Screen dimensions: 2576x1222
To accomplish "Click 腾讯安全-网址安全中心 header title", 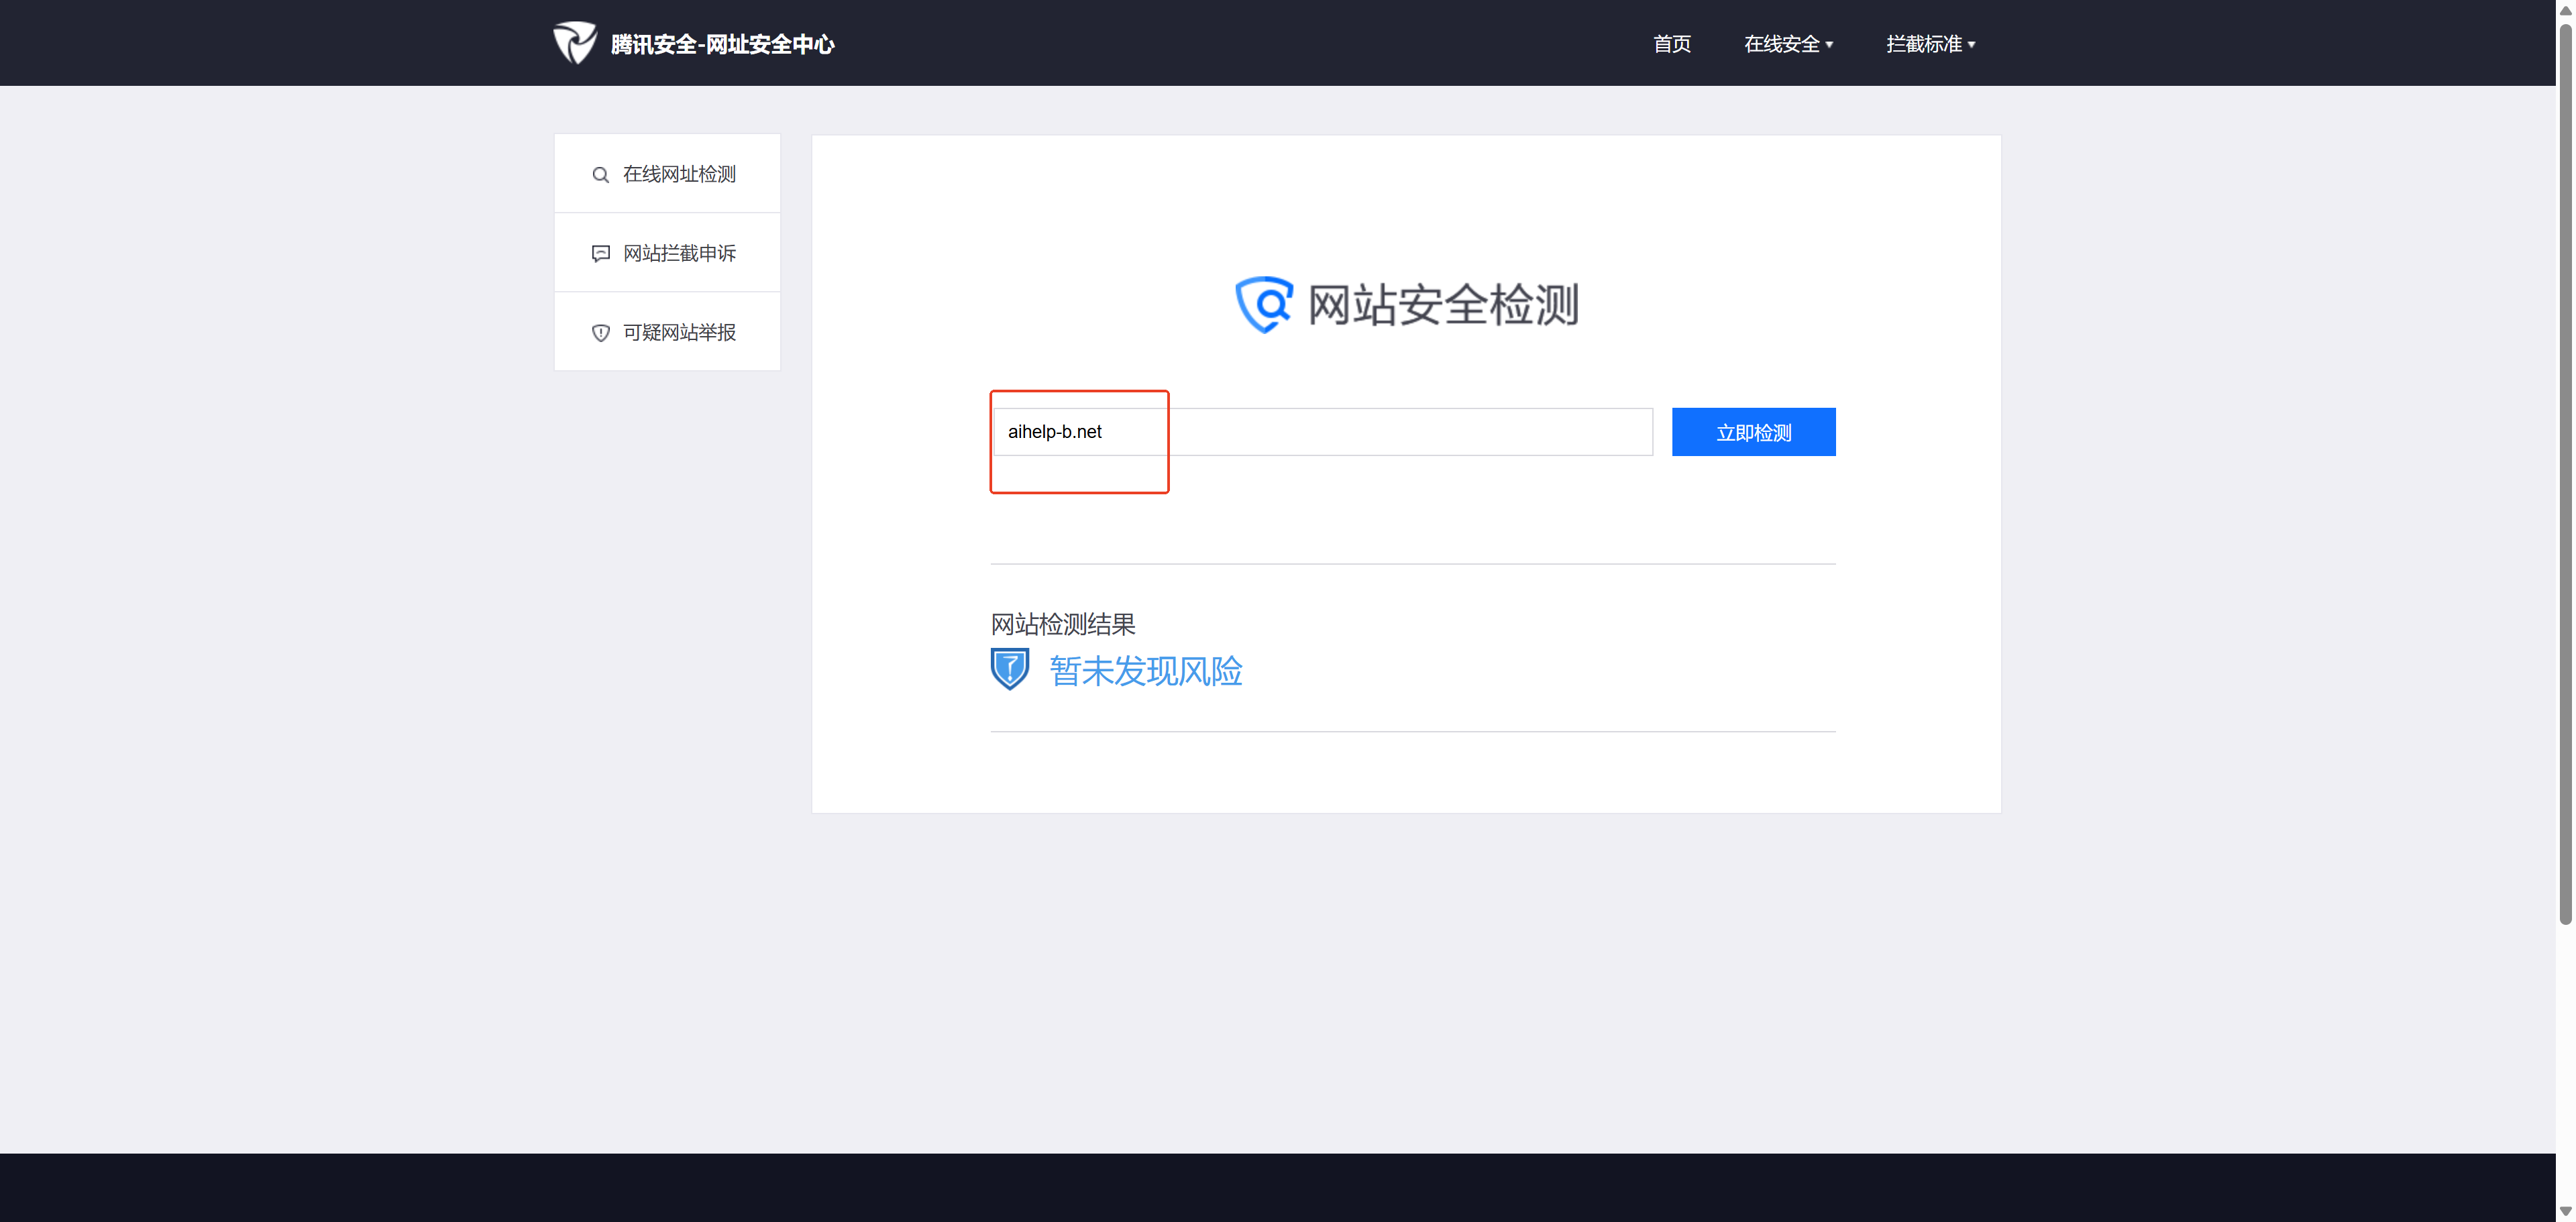I will [x=722, y=44].
